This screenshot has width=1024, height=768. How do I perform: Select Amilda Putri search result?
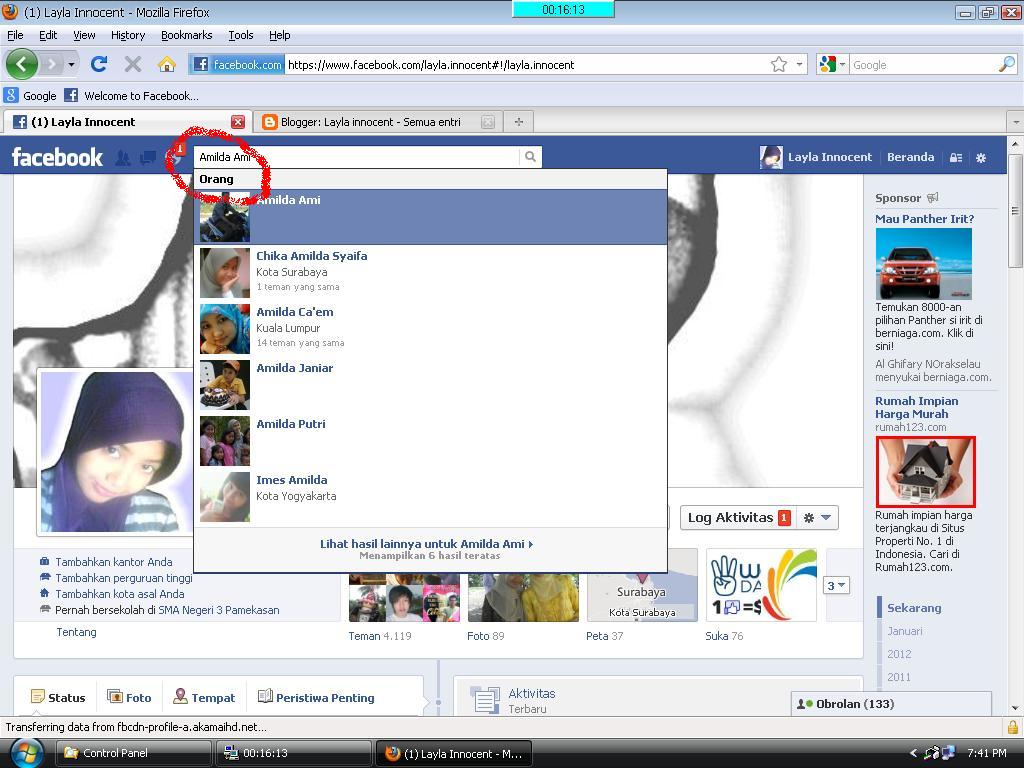(x=431, y=441)
